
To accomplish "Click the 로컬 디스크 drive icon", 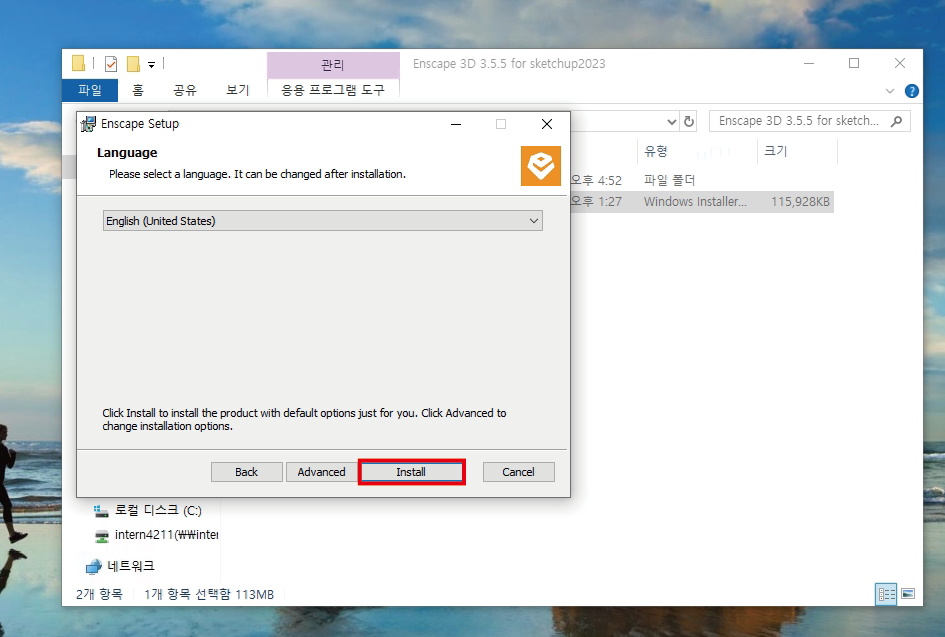I will (x=101, y=511).
